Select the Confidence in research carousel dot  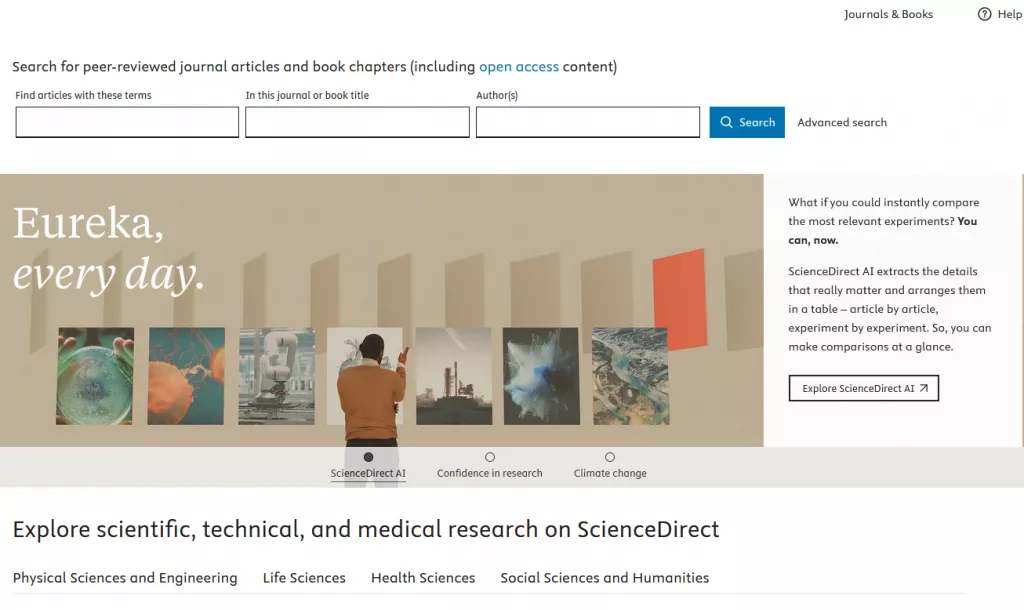tap(490, 457)
